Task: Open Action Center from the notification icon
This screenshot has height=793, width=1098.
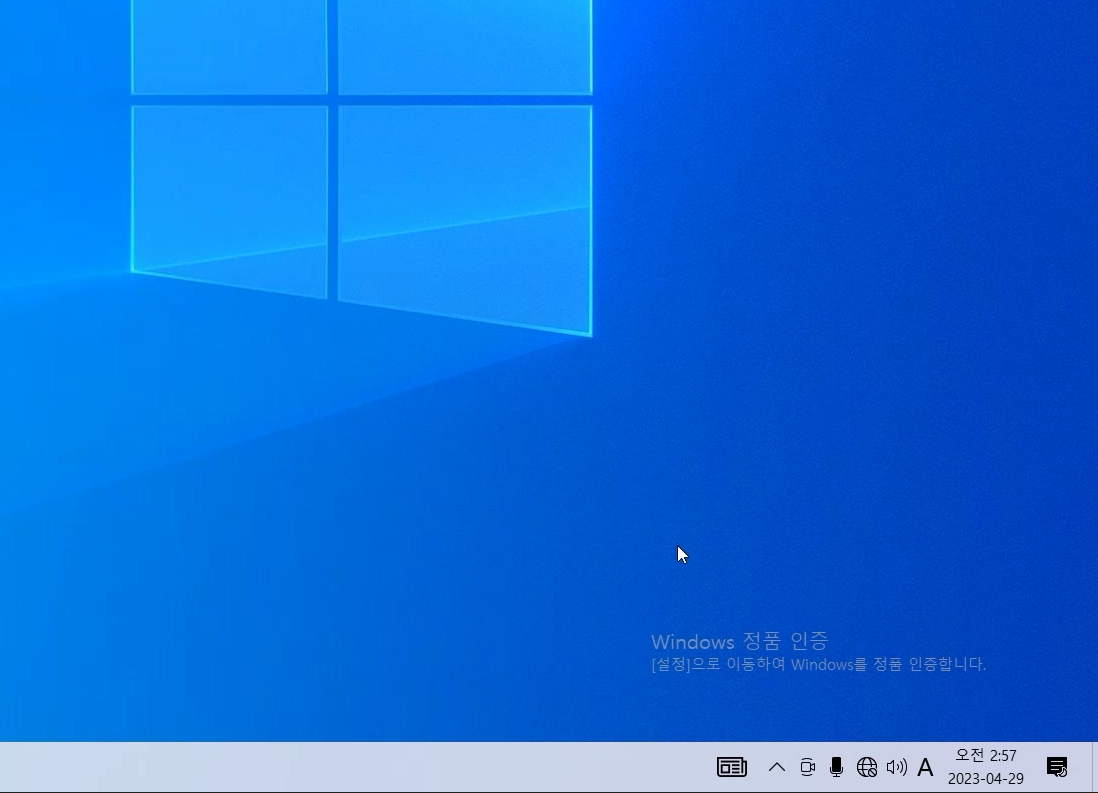Action: 1057,767
